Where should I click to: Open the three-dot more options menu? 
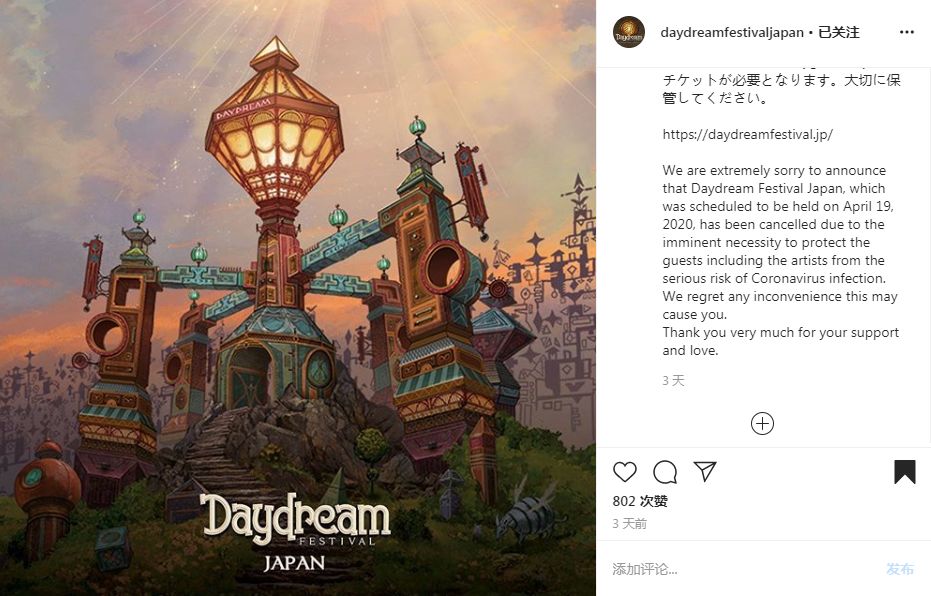coord(907,32)
